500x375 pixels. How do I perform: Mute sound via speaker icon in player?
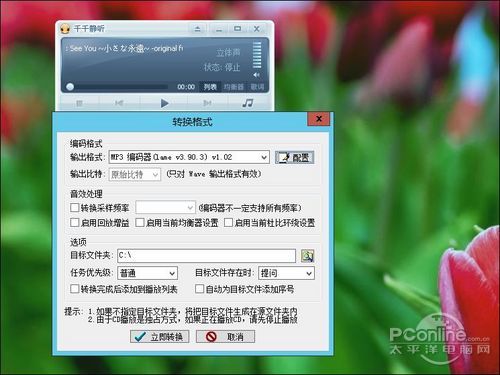[256, 75]
